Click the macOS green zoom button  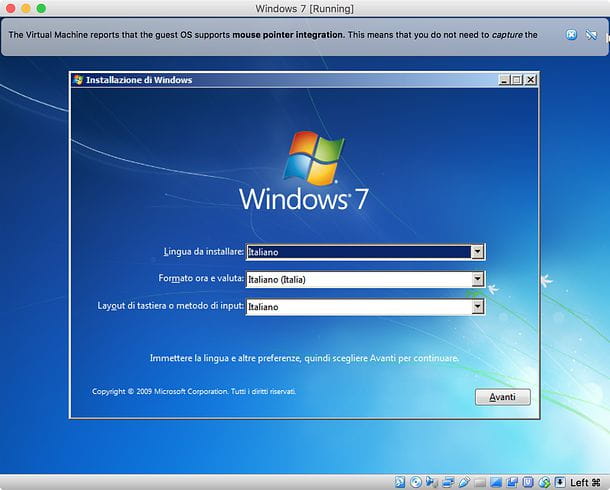41,8
